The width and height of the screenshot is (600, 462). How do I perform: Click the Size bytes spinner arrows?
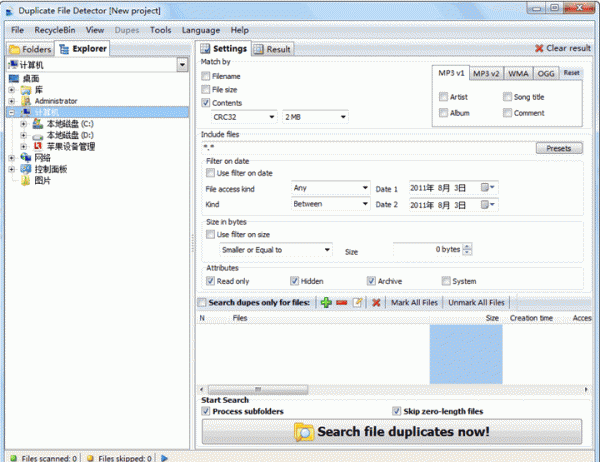[467, 249]
